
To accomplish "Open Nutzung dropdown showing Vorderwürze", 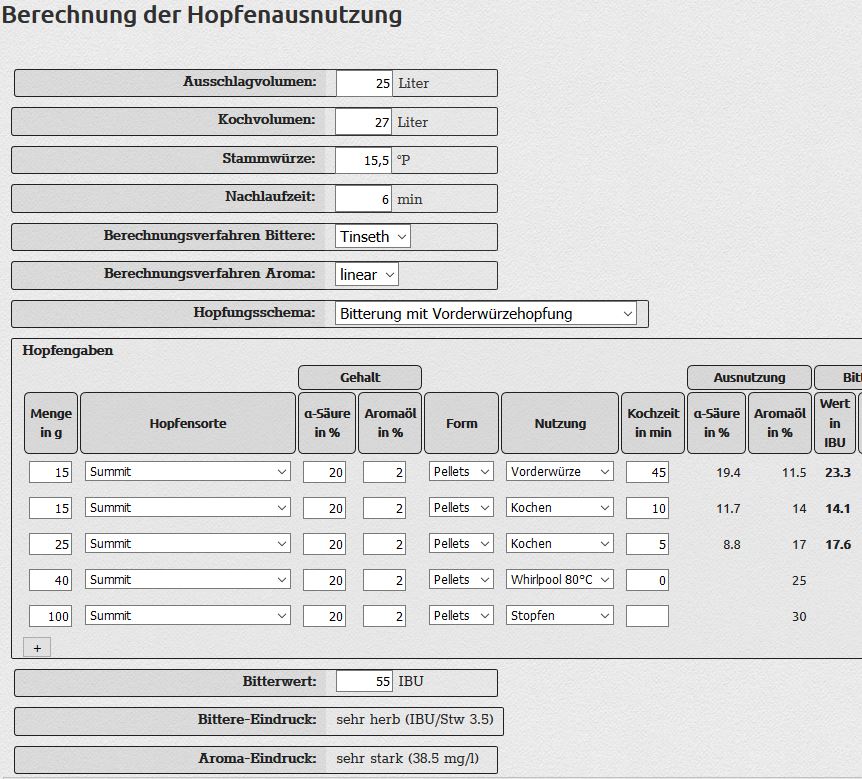I will click(x=559, y=471).
